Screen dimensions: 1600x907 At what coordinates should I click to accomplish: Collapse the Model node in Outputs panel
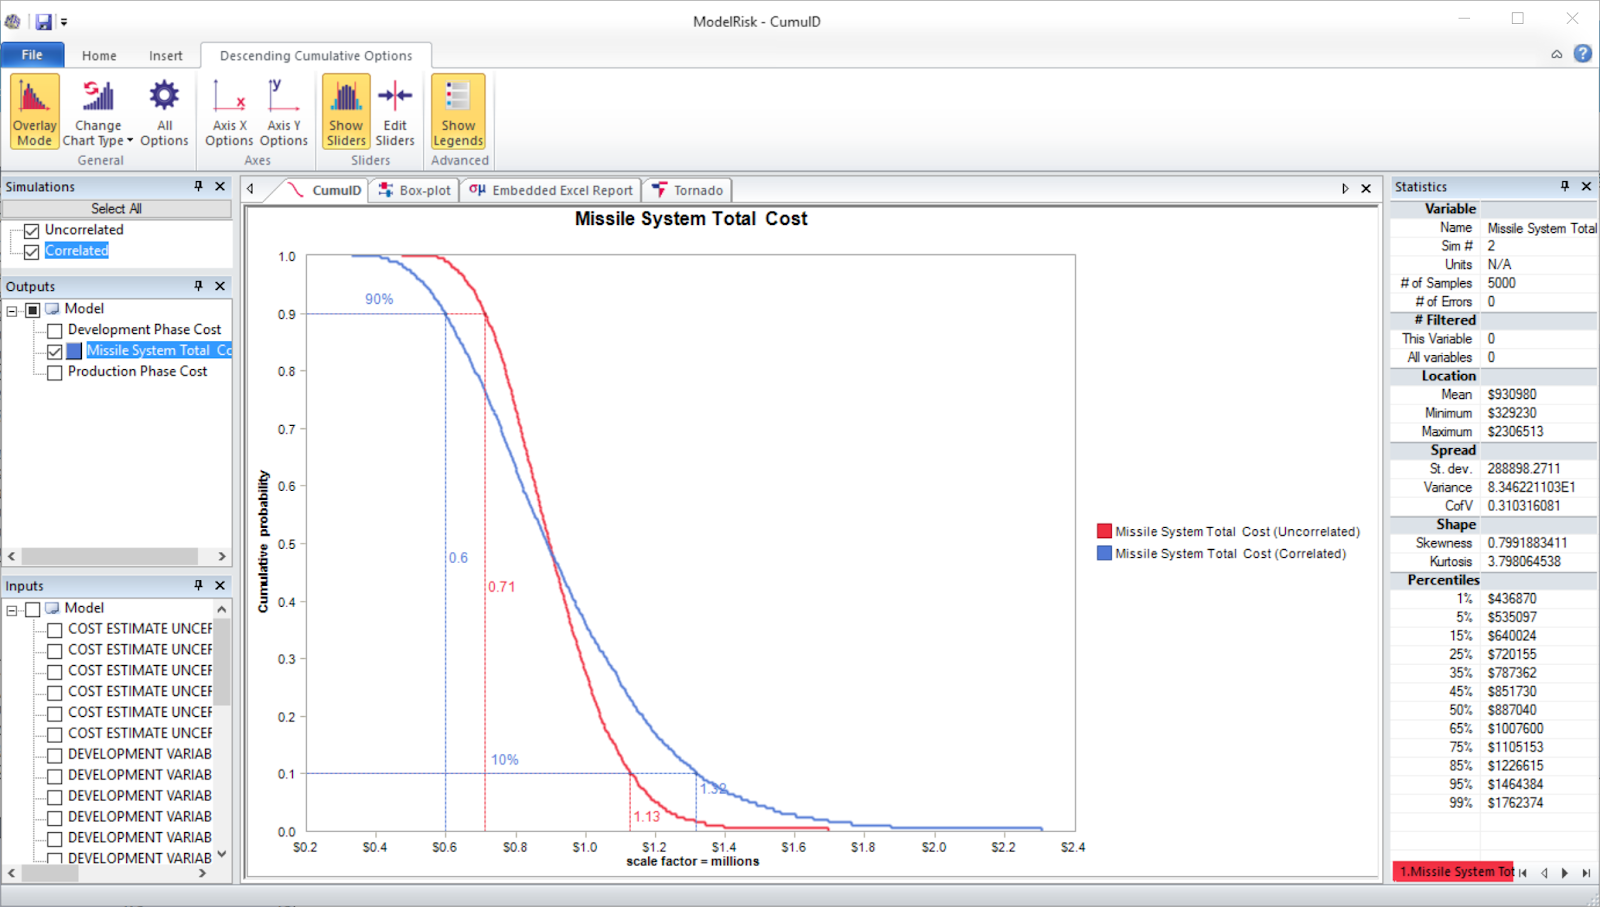coord(11,309)
